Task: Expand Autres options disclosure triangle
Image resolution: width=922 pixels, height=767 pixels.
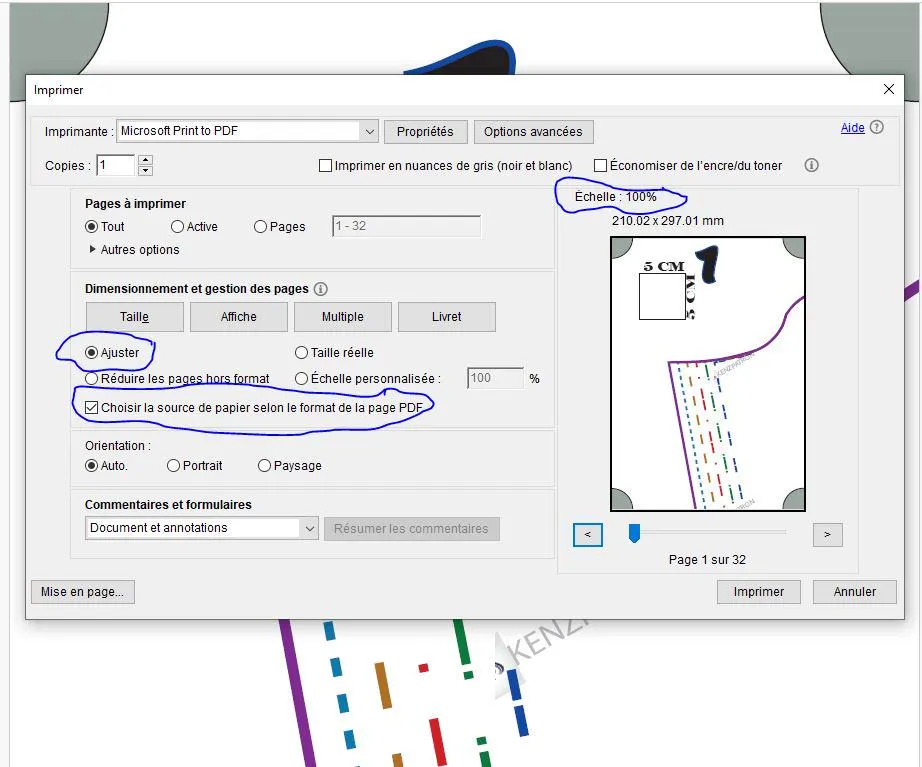Action: [92, 249]
